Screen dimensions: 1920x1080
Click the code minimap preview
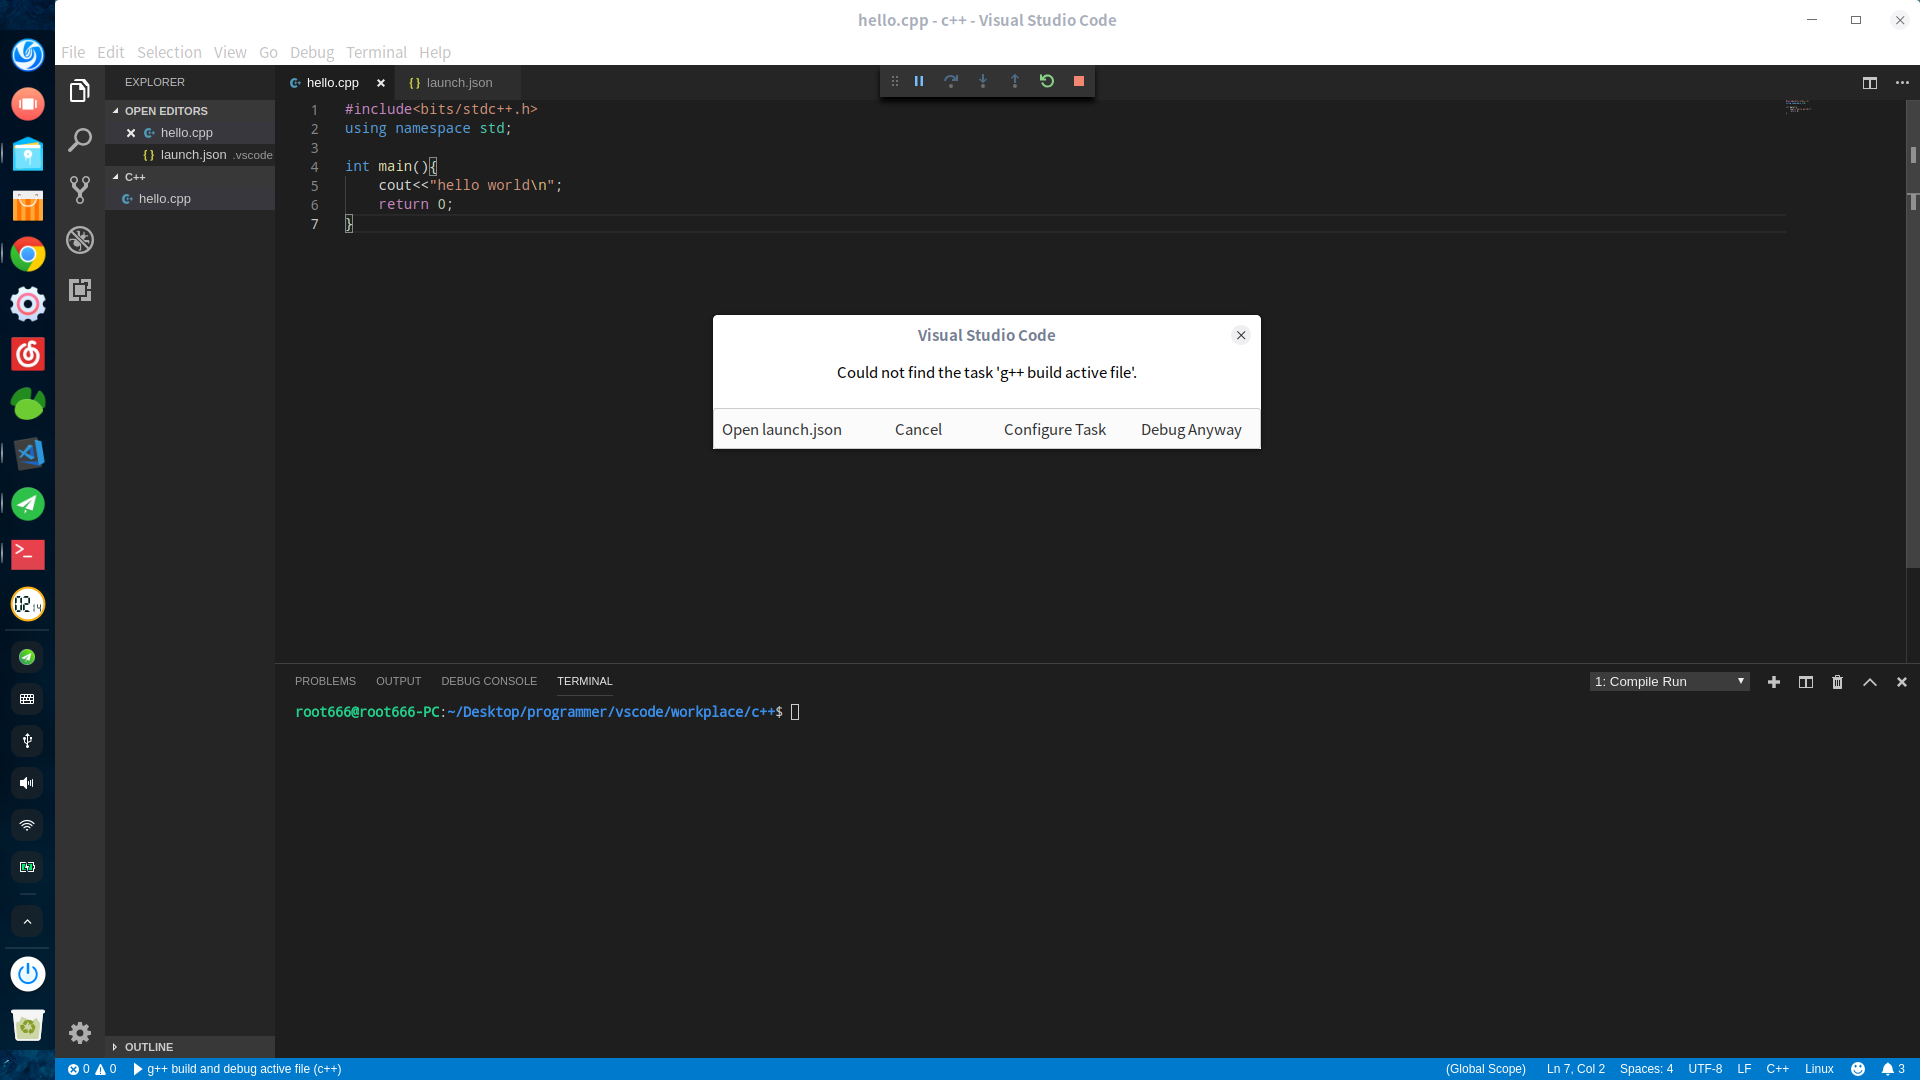click(1798, 106)
